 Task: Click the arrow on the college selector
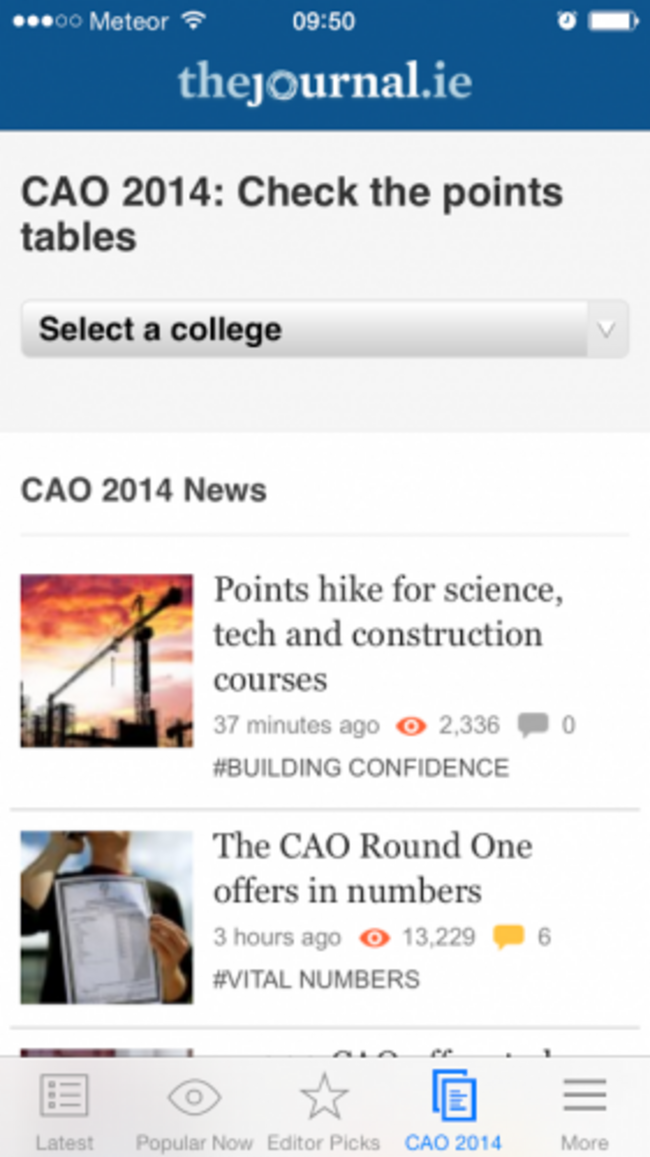606,329
